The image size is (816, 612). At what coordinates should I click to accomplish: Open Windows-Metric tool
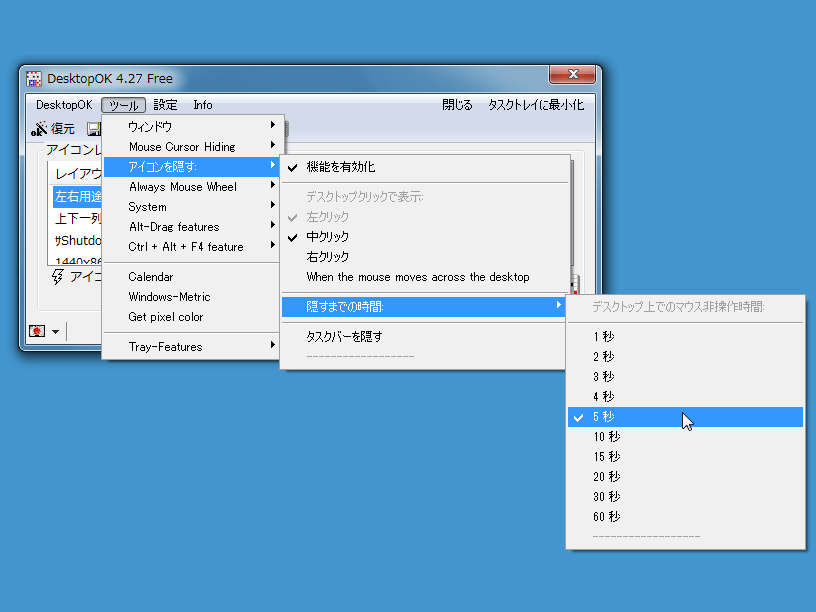point(192,297)
